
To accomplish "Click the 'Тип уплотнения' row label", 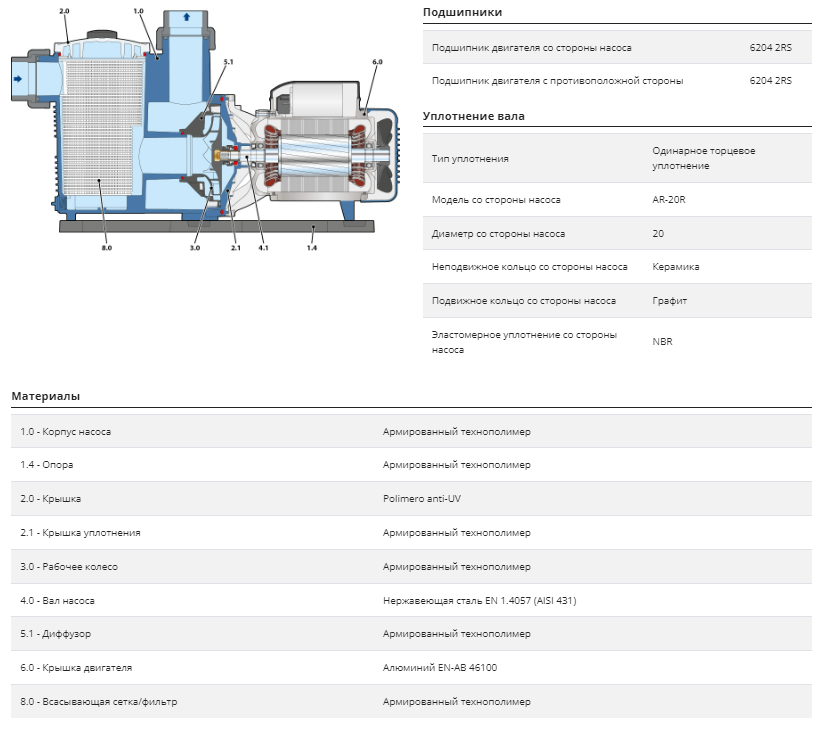I will (470, 158).
